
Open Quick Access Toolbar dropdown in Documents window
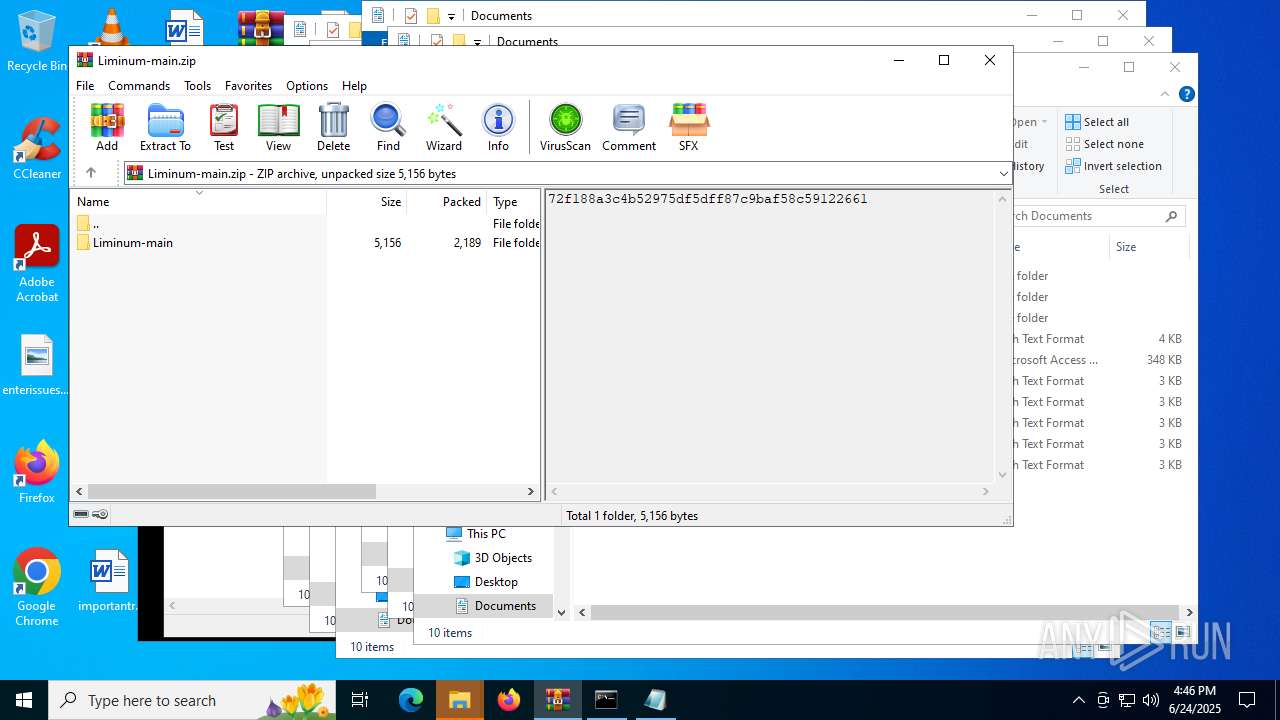(452, 16)
